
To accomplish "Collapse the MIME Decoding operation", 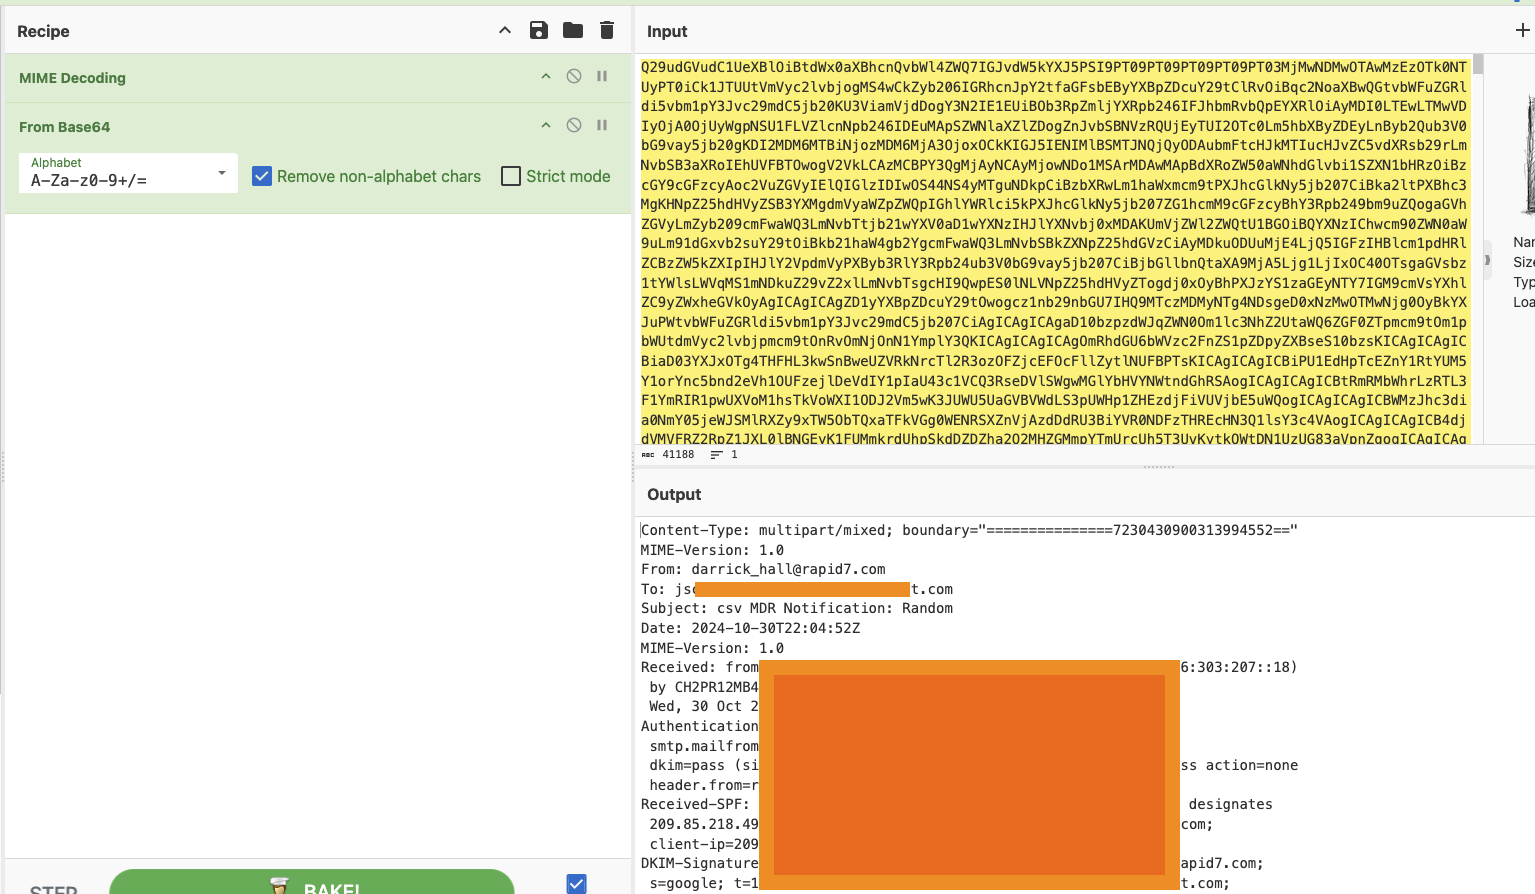I will pyautogui.click(x=546, y=76).
